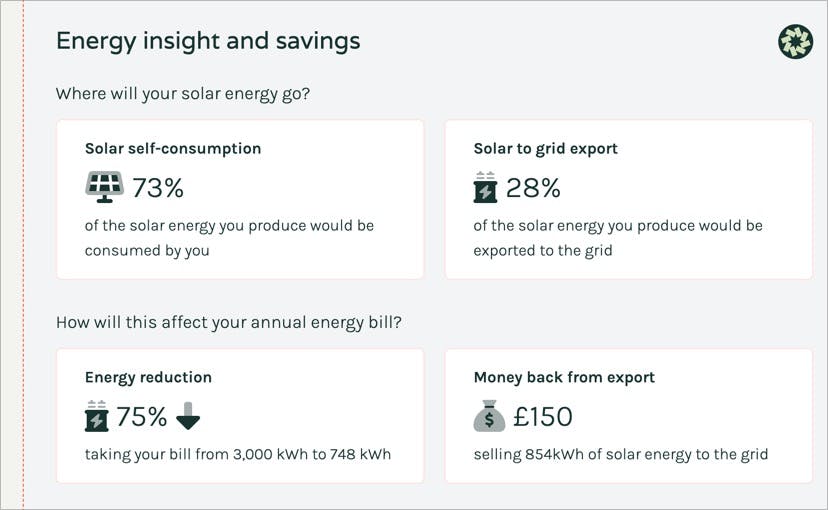Click the 75% energy reduction figure

click(x=142, y=417)
